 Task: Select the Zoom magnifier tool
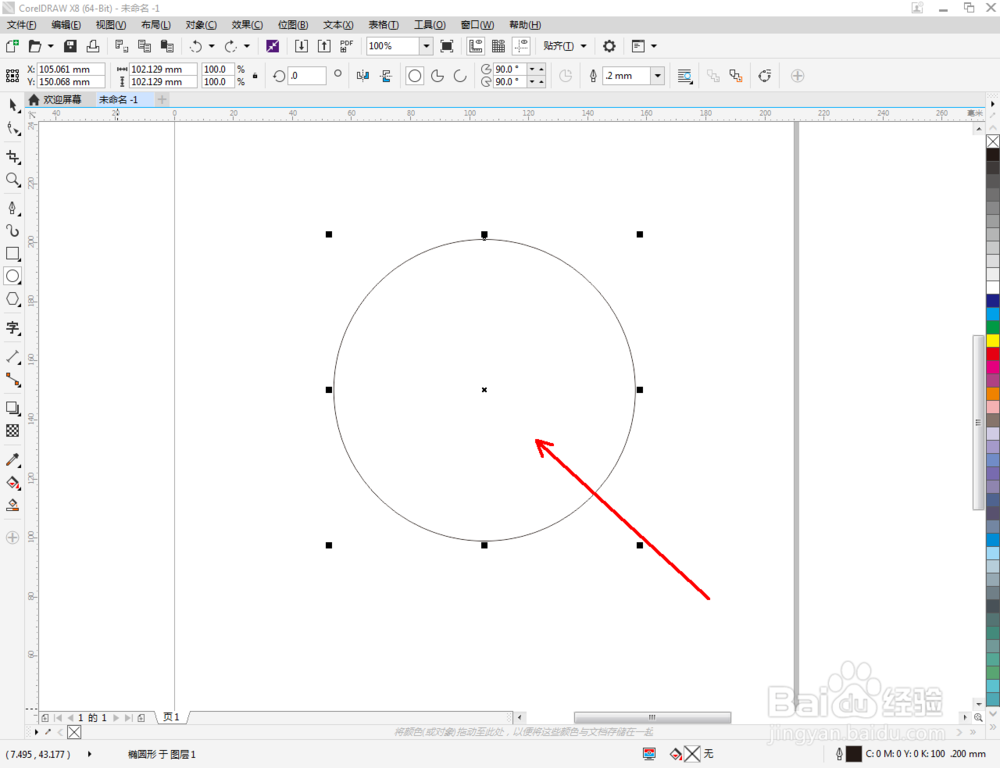(x=13, y=180)
